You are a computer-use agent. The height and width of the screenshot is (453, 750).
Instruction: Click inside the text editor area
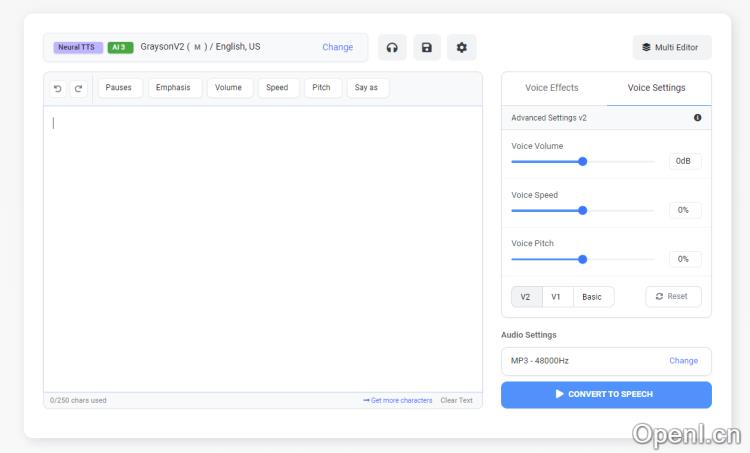point(262,250)
